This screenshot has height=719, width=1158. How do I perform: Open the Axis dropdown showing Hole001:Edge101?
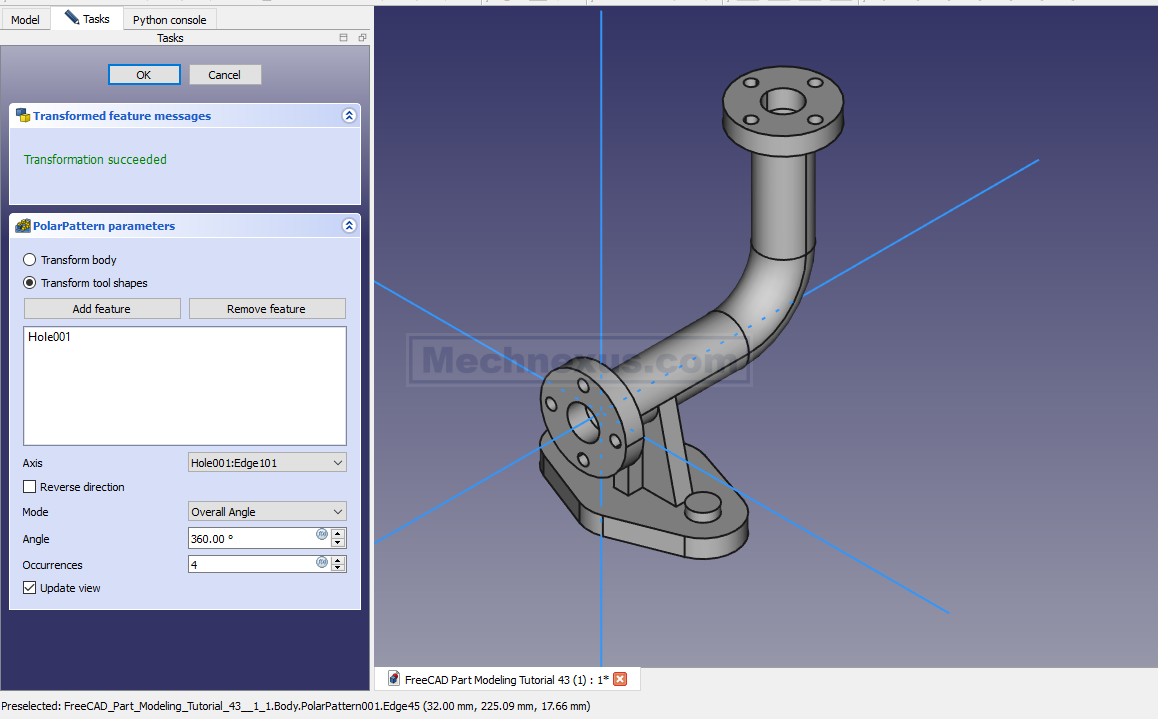coord(267,462)
